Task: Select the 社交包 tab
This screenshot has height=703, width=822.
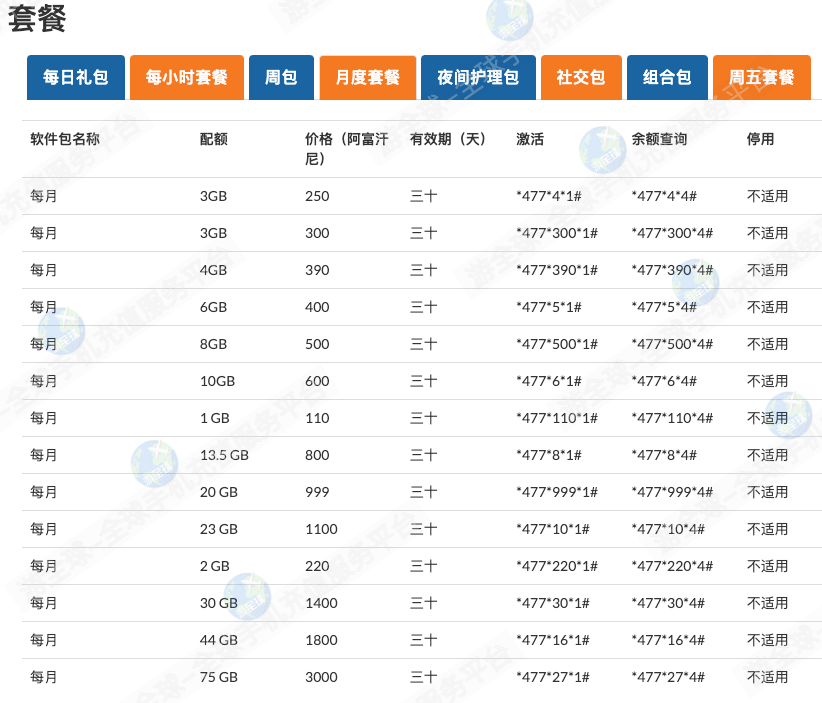Action: point(581,77)
